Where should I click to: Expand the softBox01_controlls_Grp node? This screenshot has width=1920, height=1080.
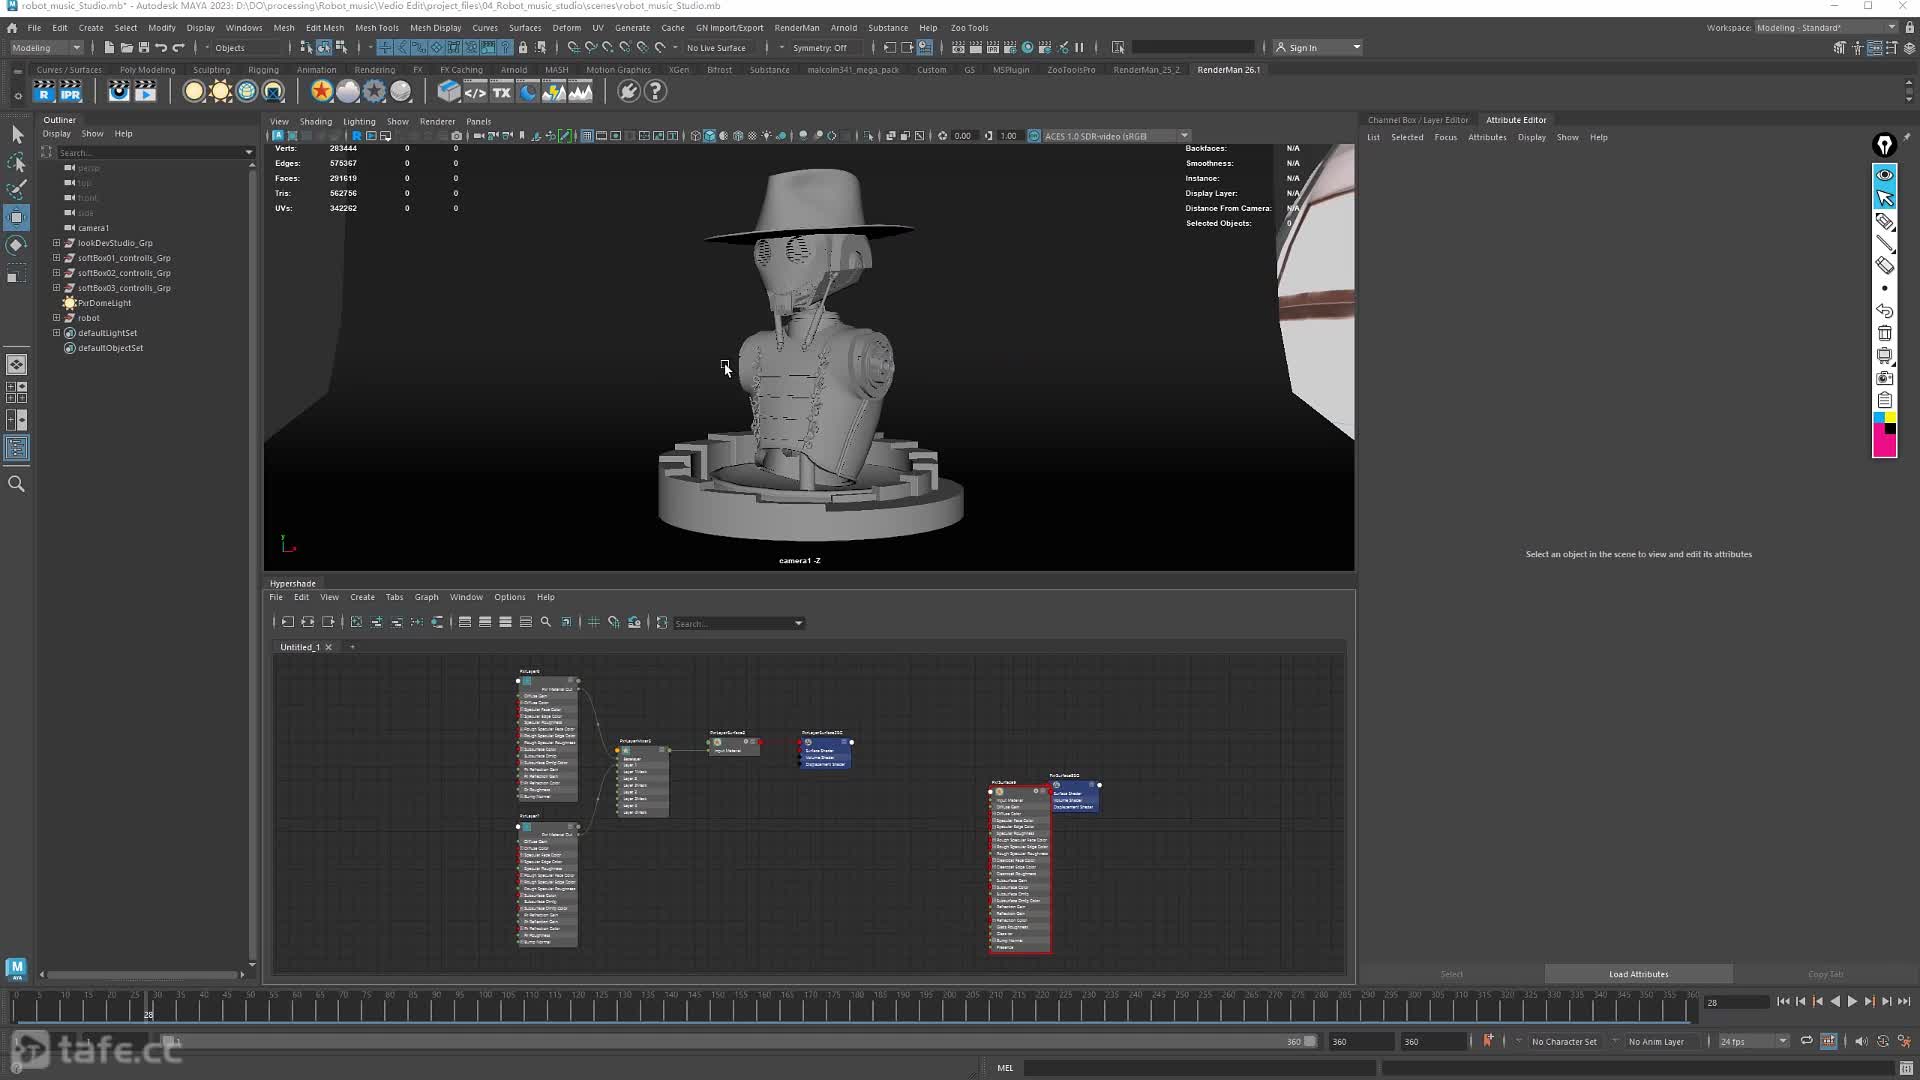pyautogui.click(x=57, y=258)
